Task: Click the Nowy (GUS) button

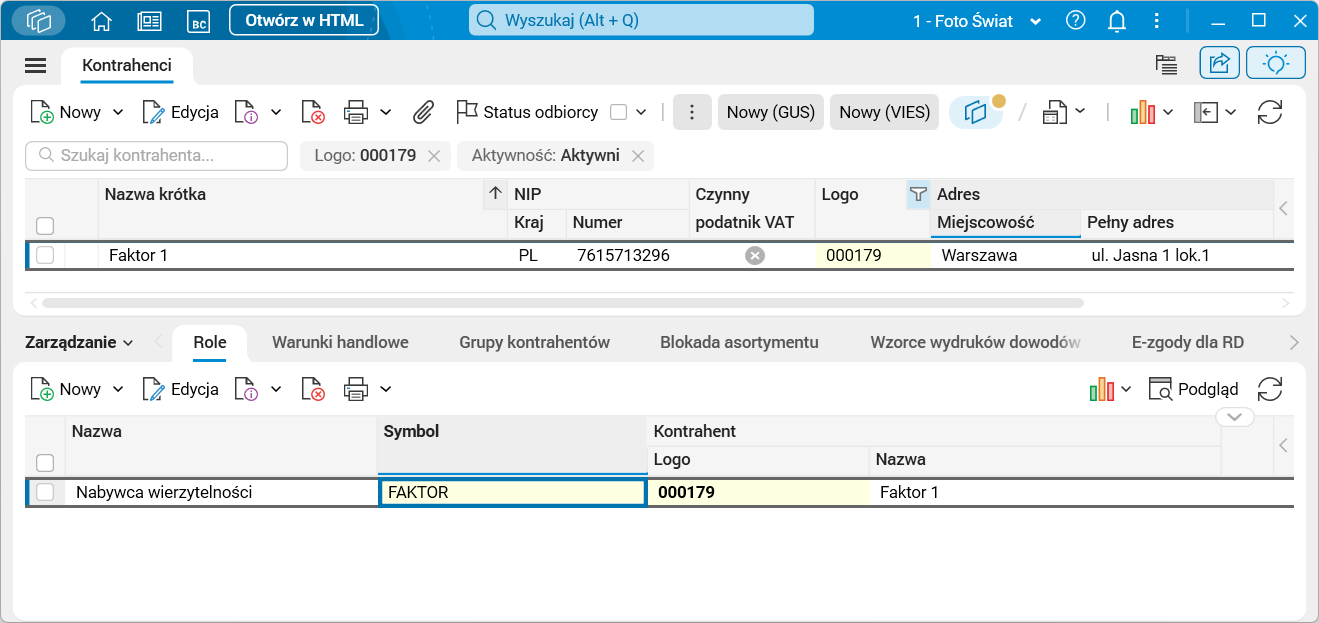Action: pos(771,112)
